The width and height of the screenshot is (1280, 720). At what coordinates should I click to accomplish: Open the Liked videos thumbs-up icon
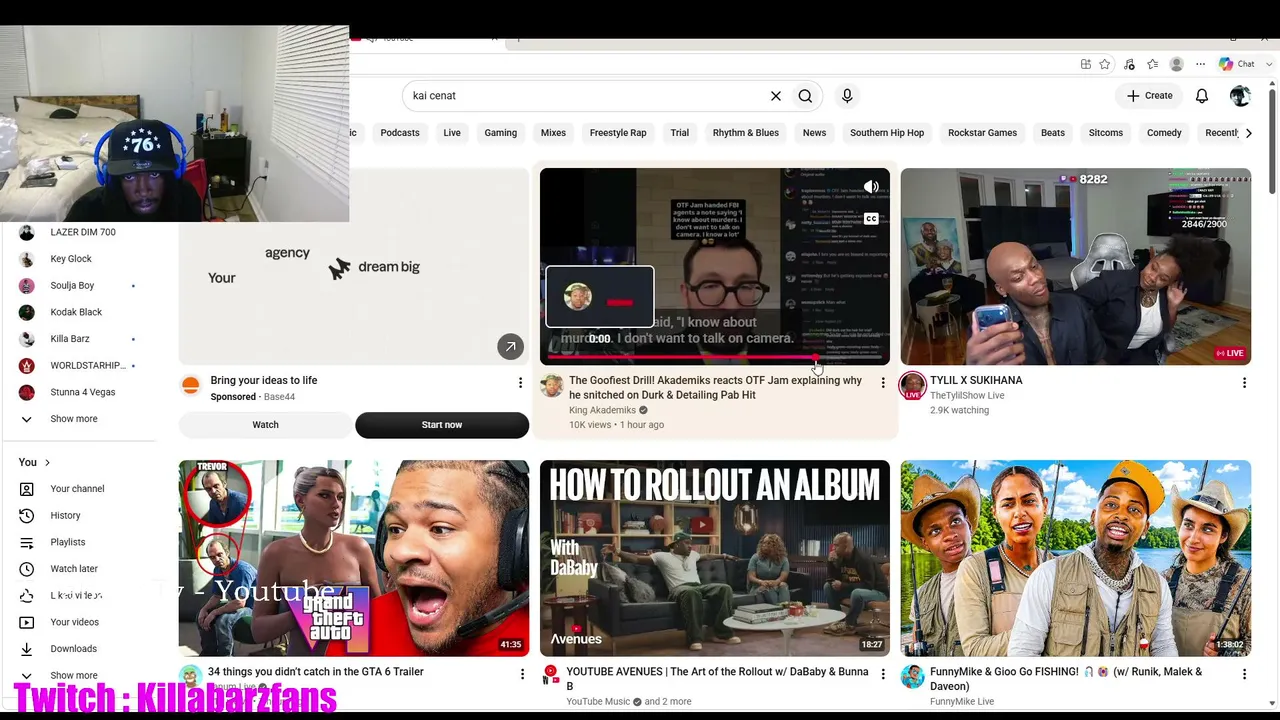point(27,596)
